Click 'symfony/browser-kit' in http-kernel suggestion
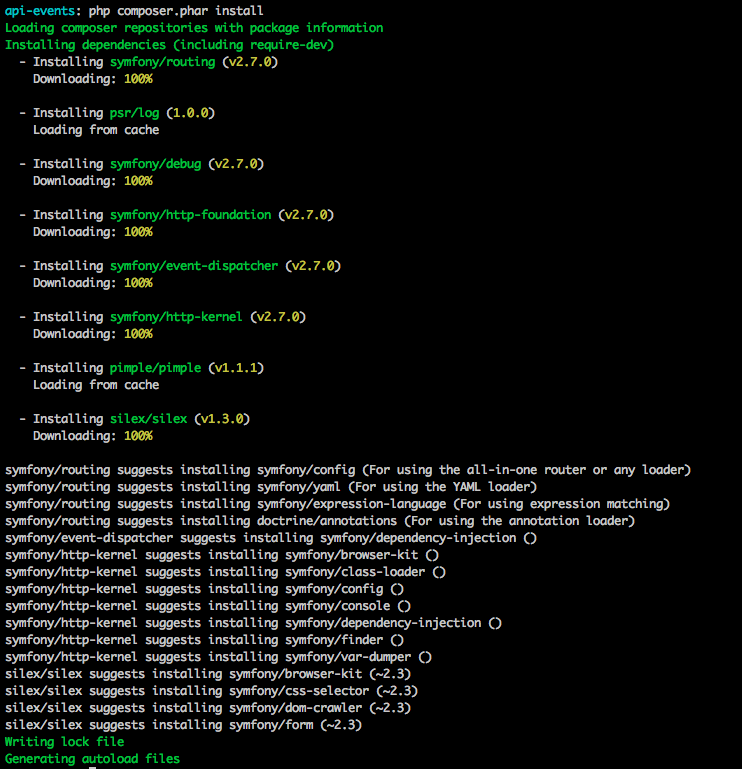The height and width of the screenshot is (769, 742). [x=352, y=555]
